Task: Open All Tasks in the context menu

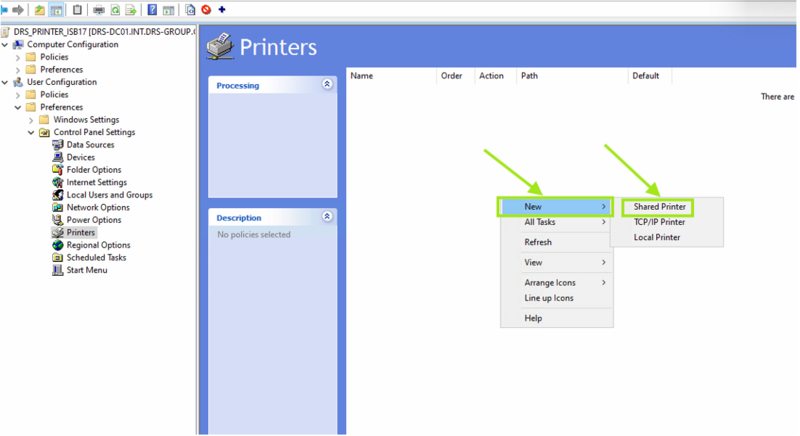Action: (x=540, y=222)
